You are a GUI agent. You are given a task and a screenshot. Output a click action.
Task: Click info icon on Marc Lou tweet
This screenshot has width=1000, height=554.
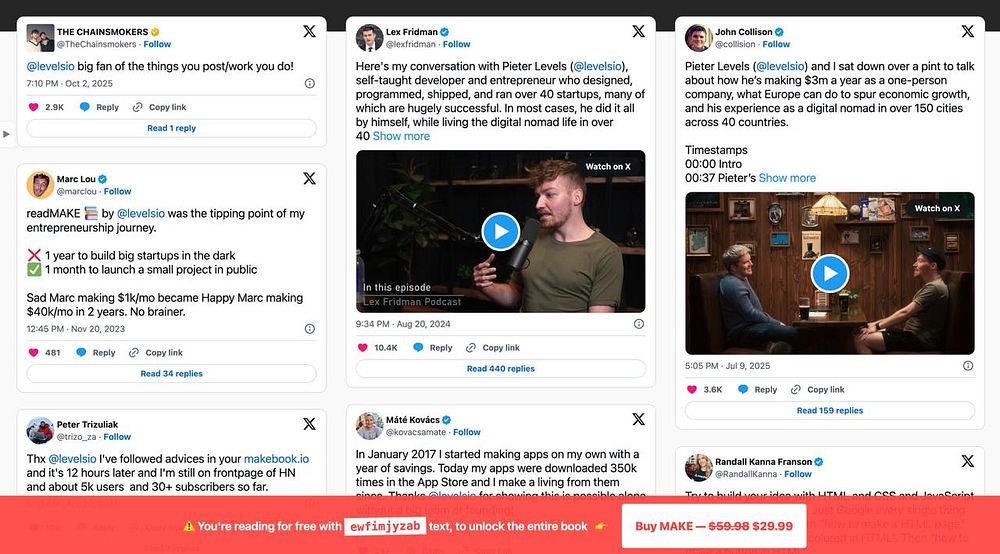[309, 329]
